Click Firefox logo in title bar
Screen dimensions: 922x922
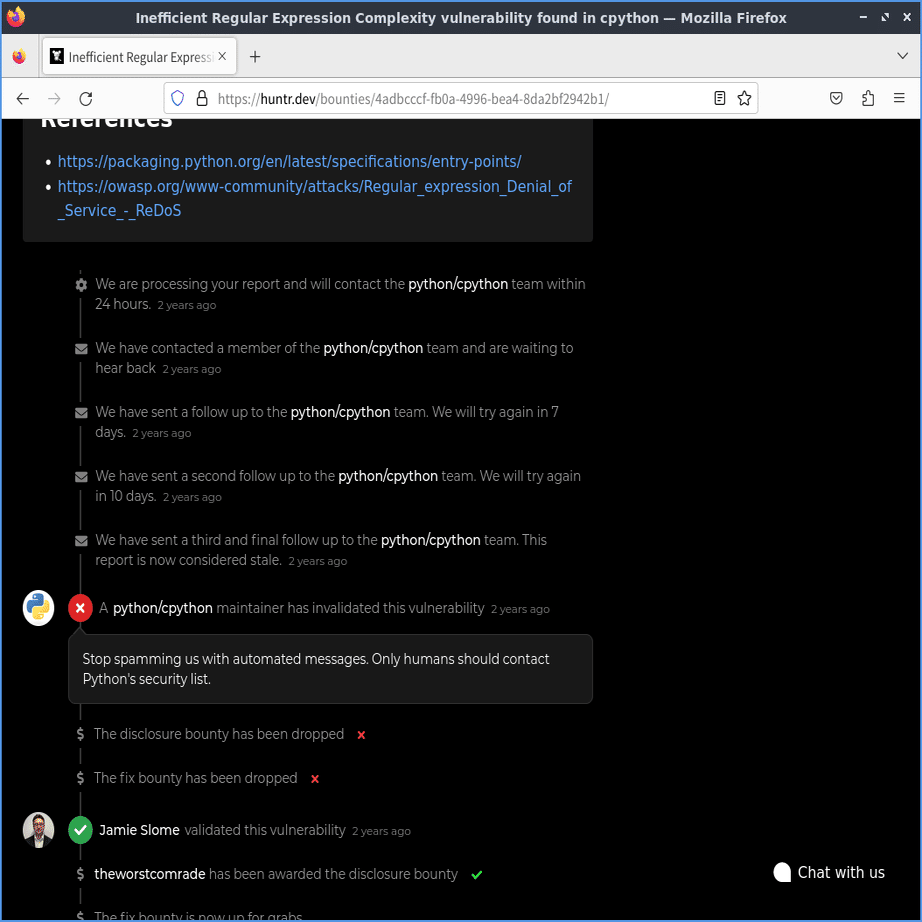click(16, 16)
